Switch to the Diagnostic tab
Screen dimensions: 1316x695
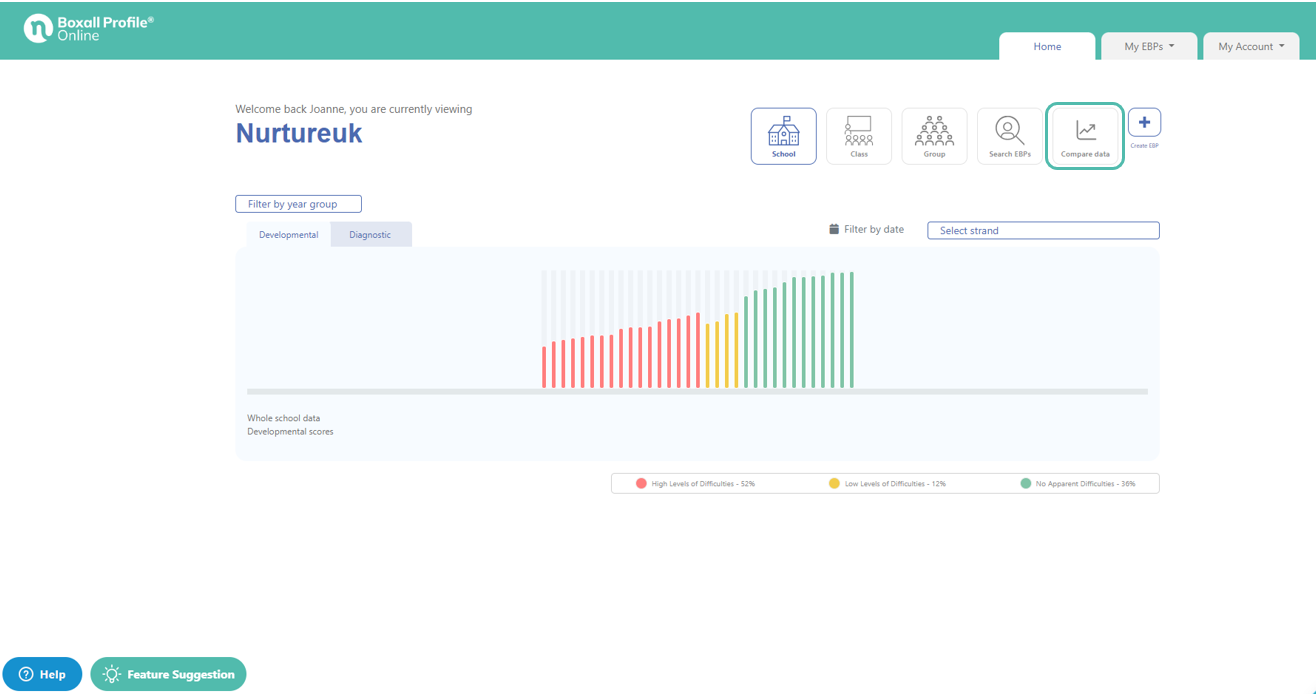(x=370, y=235)
